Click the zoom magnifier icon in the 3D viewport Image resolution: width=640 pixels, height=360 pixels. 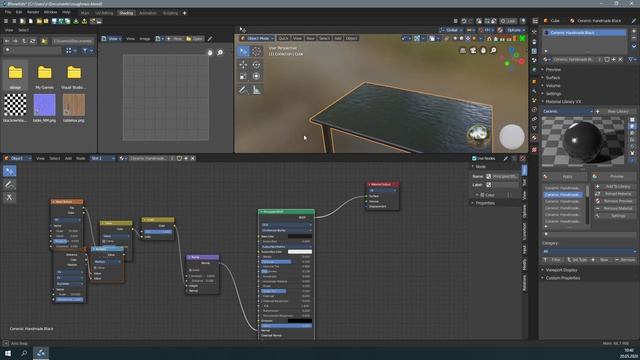[493, 50]
